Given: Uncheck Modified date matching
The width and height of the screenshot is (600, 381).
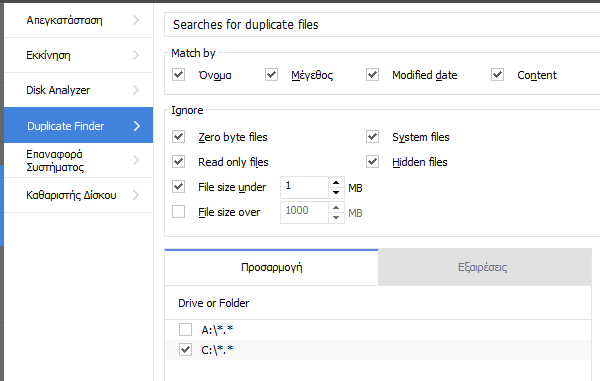Looking at the screenshot, I should click(x=373, y=75).
